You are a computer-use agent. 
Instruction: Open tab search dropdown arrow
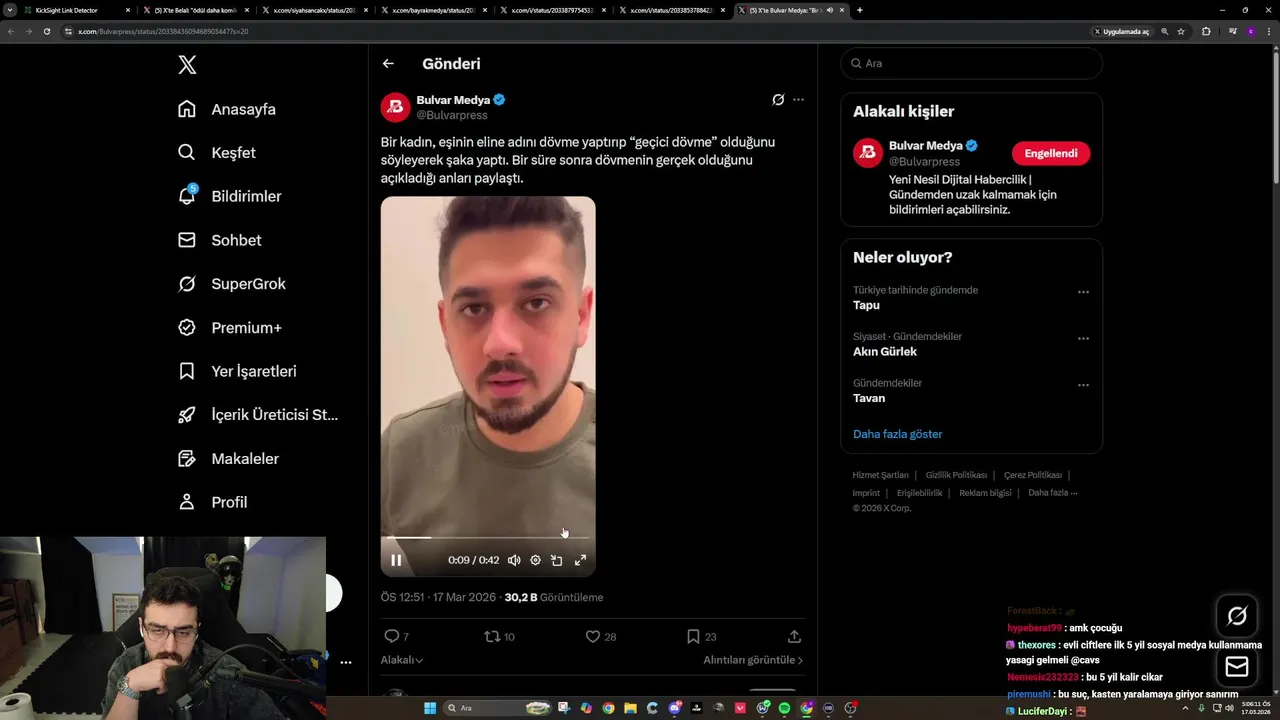pyautogui.click(x=9, y=10)
